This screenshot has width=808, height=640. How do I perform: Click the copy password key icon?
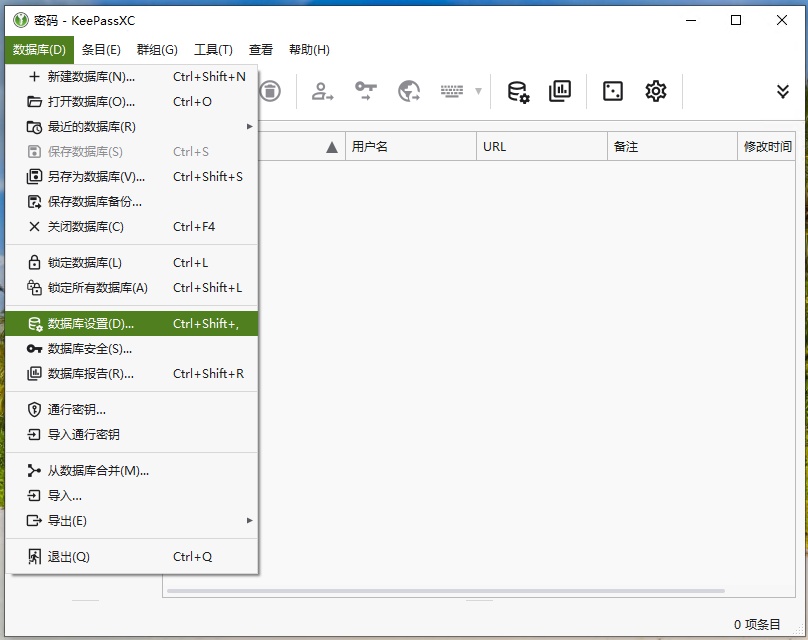coord(365,91)
